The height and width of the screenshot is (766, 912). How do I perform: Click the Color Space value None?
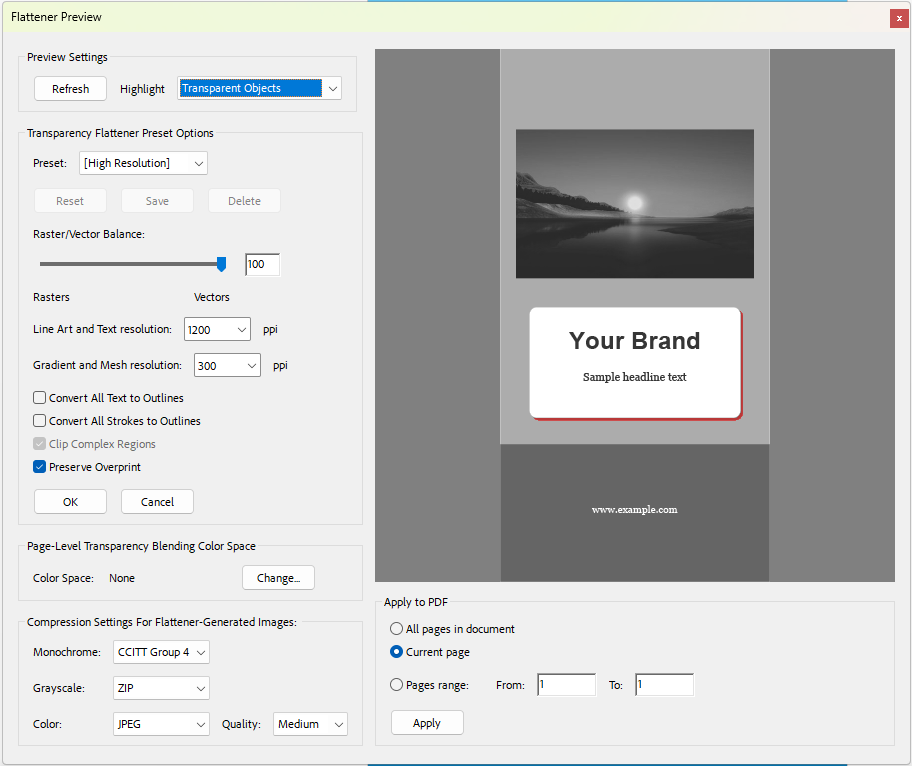122,578
